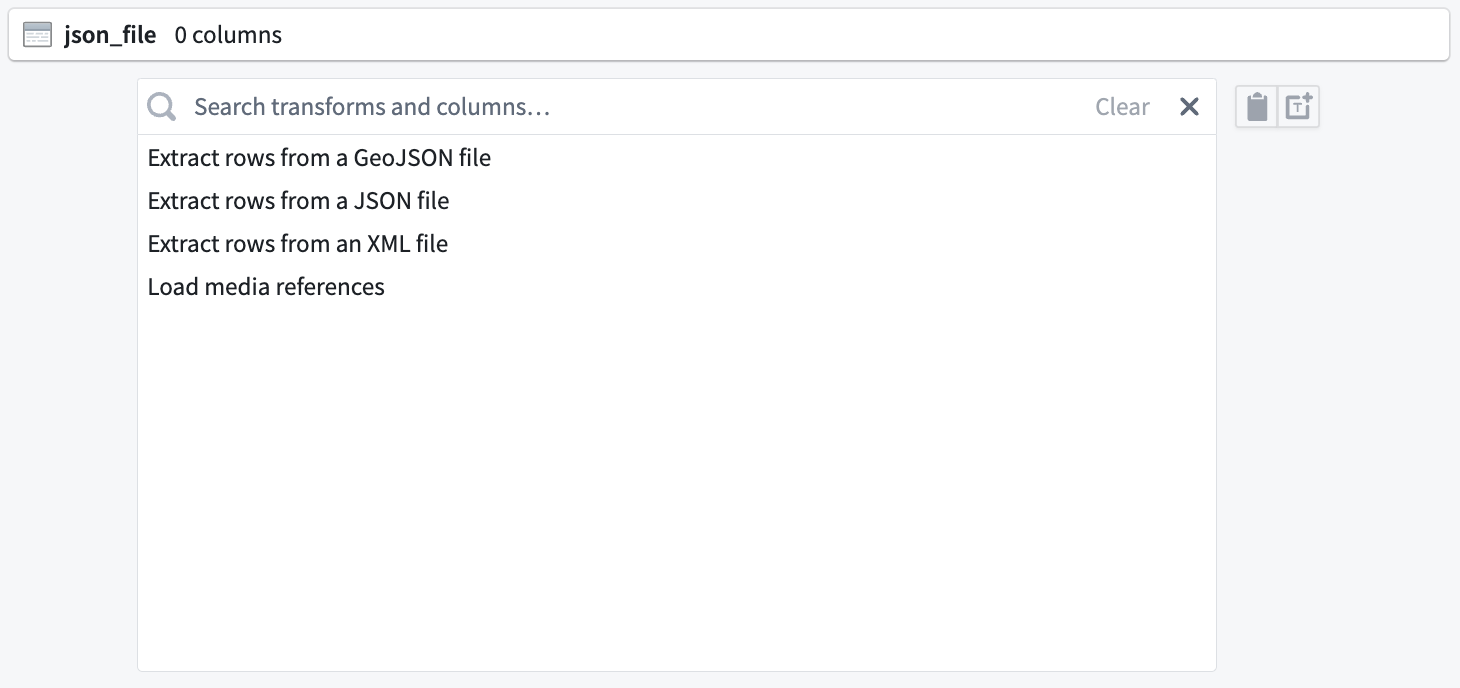Click the placeholder text in the search box
Image resolution: width=1460 pixels, height=688 pixels.
372,107
